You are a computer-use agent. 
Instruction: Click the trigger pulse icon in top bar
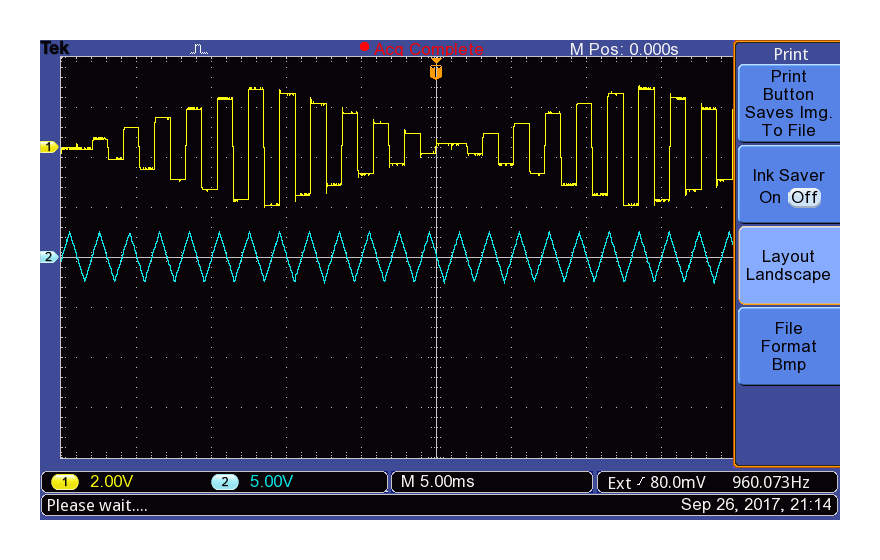coord(200,48)
